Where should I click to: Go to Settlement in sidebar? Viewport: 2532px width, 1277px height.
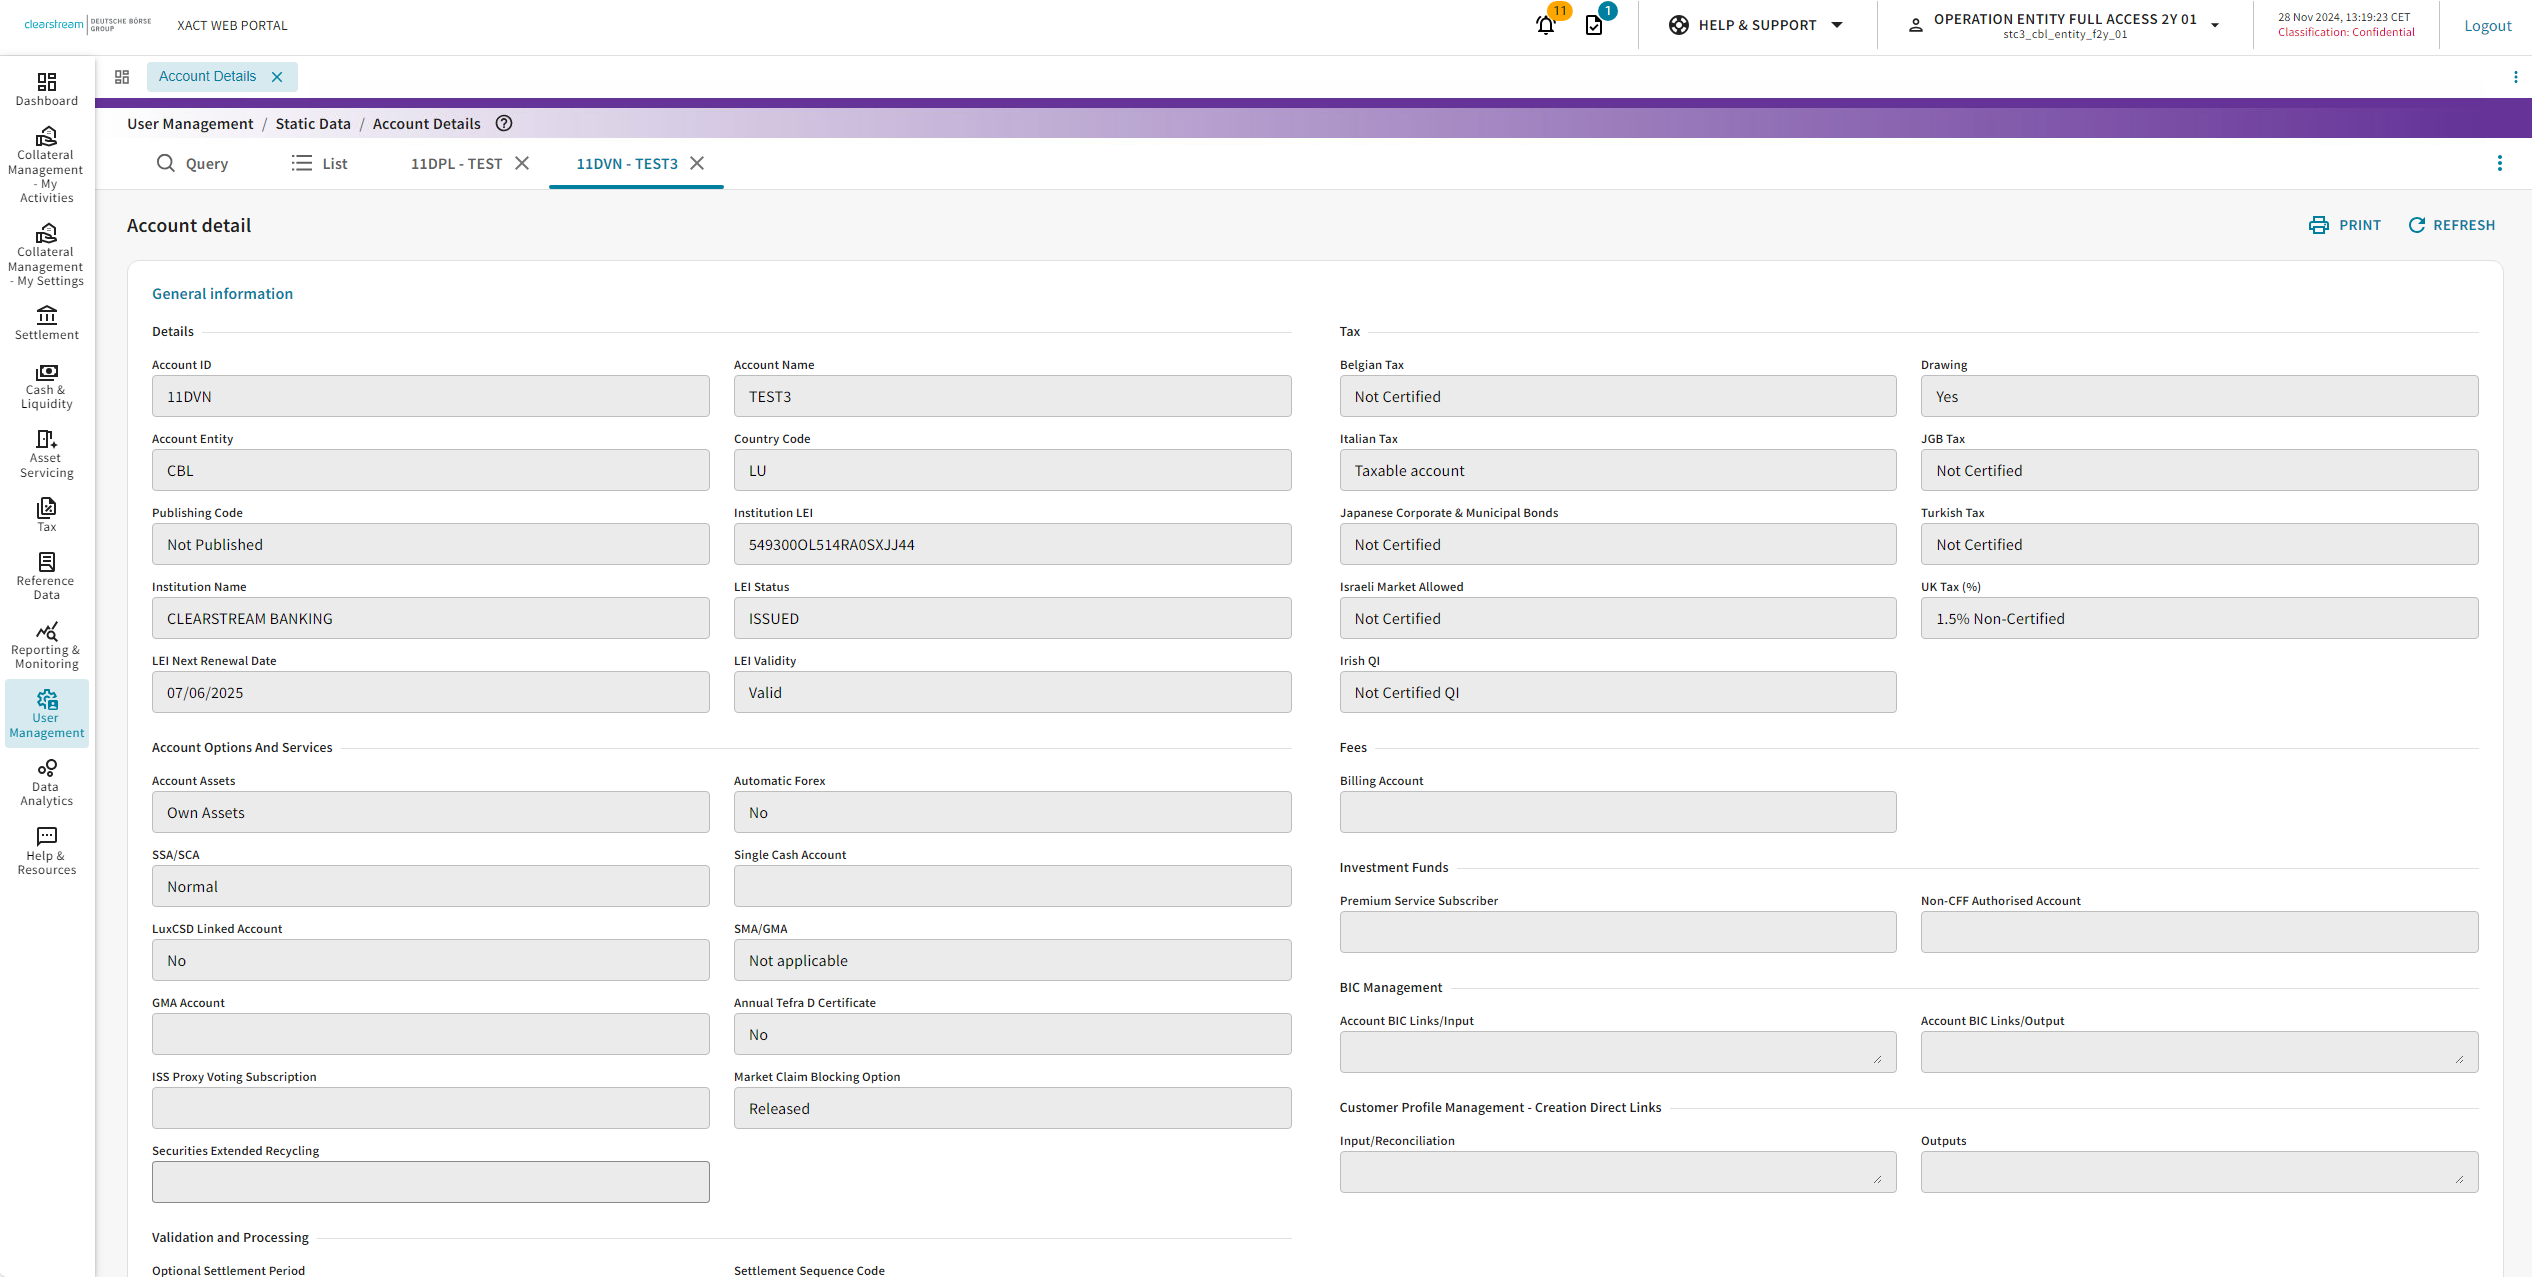pos(46,323)
